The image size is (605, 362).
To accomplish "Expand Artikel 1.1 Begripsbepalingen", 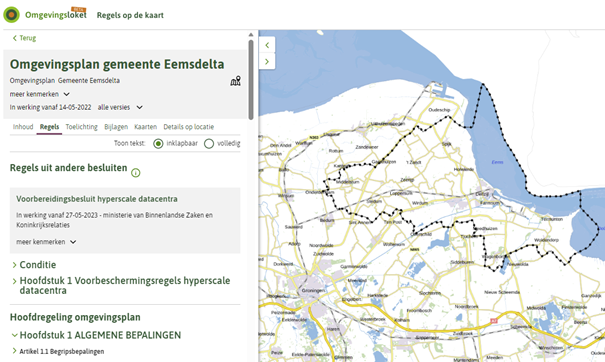I will click(x=58, y=351).
